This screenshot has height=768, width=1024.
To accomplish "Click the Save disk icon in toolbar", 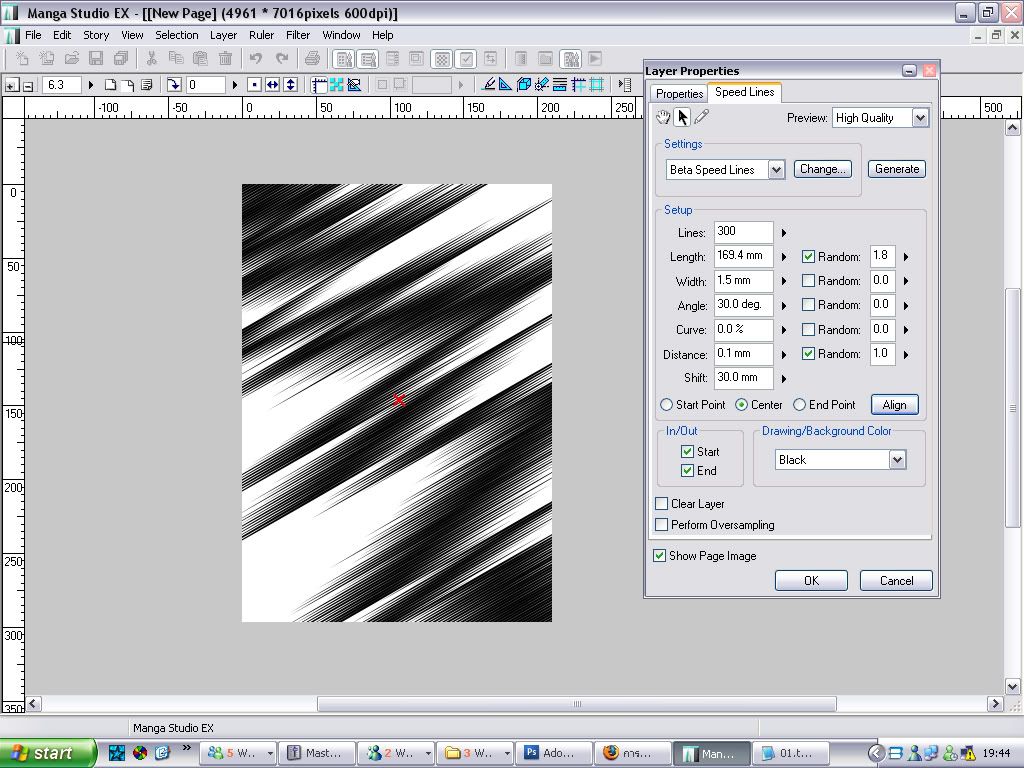I will coord(96,59).
